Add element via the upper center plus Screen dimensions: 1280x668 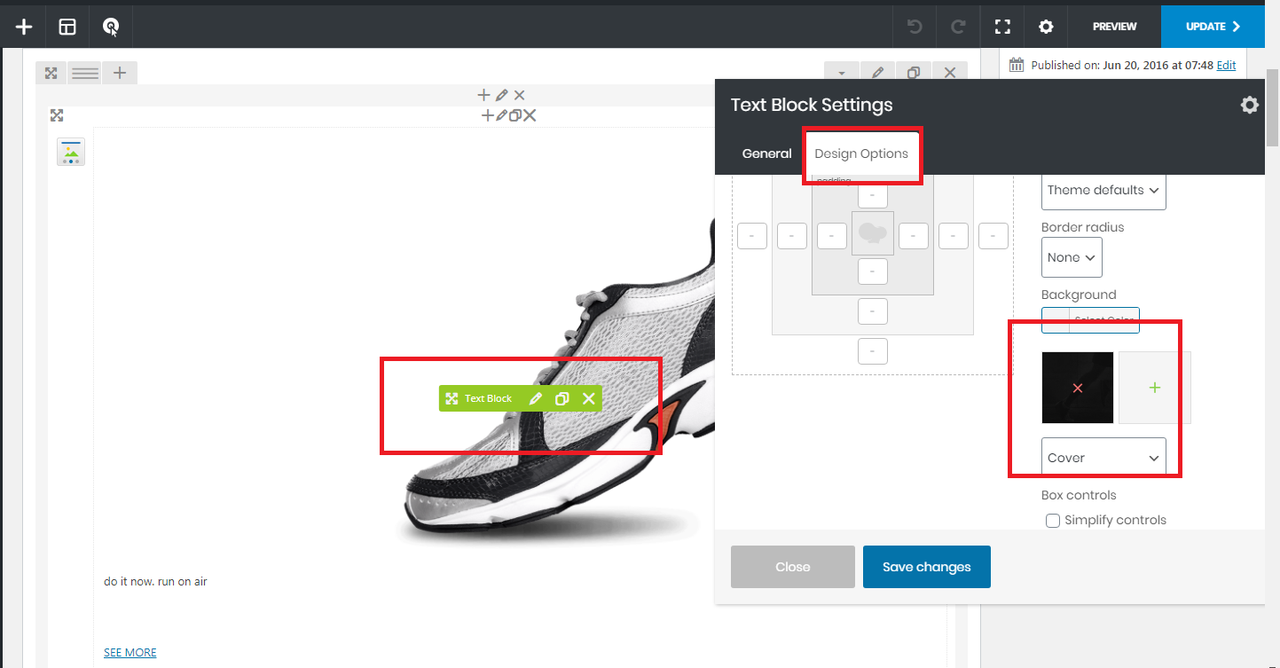click(x=484, y=95)
